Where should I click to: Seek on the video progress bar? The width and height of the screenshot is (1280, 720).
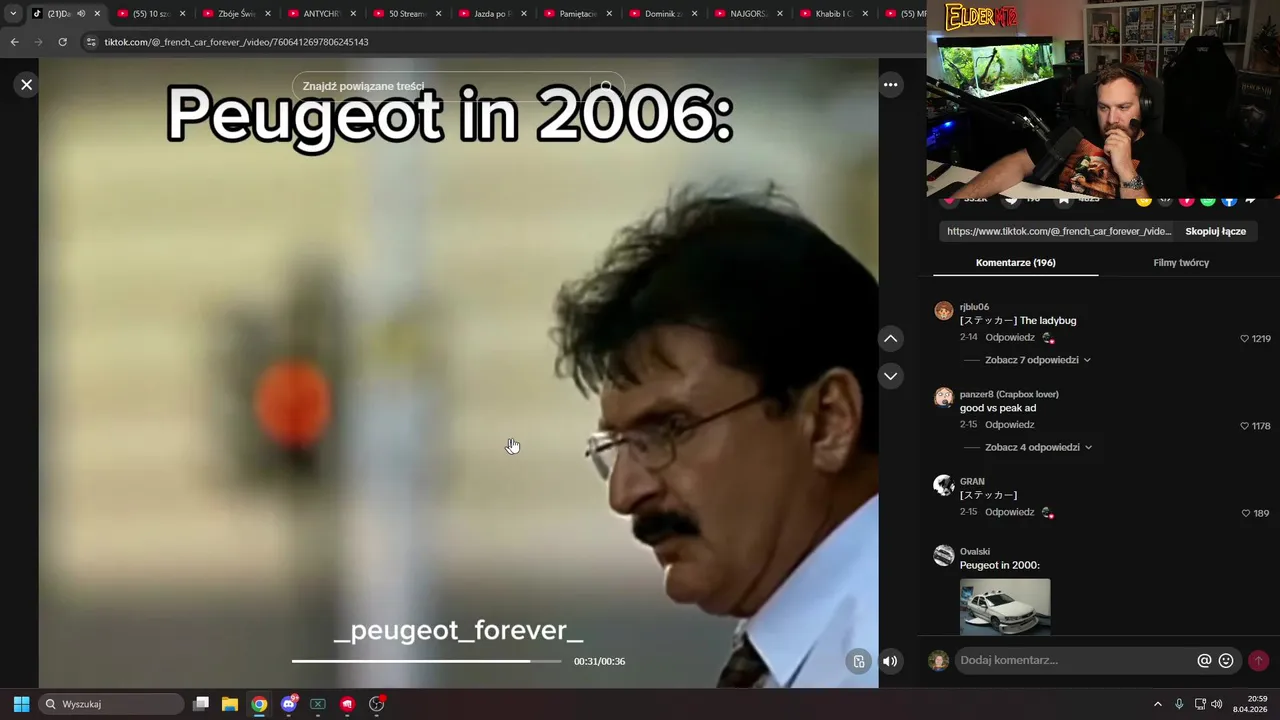coord(427,661)
